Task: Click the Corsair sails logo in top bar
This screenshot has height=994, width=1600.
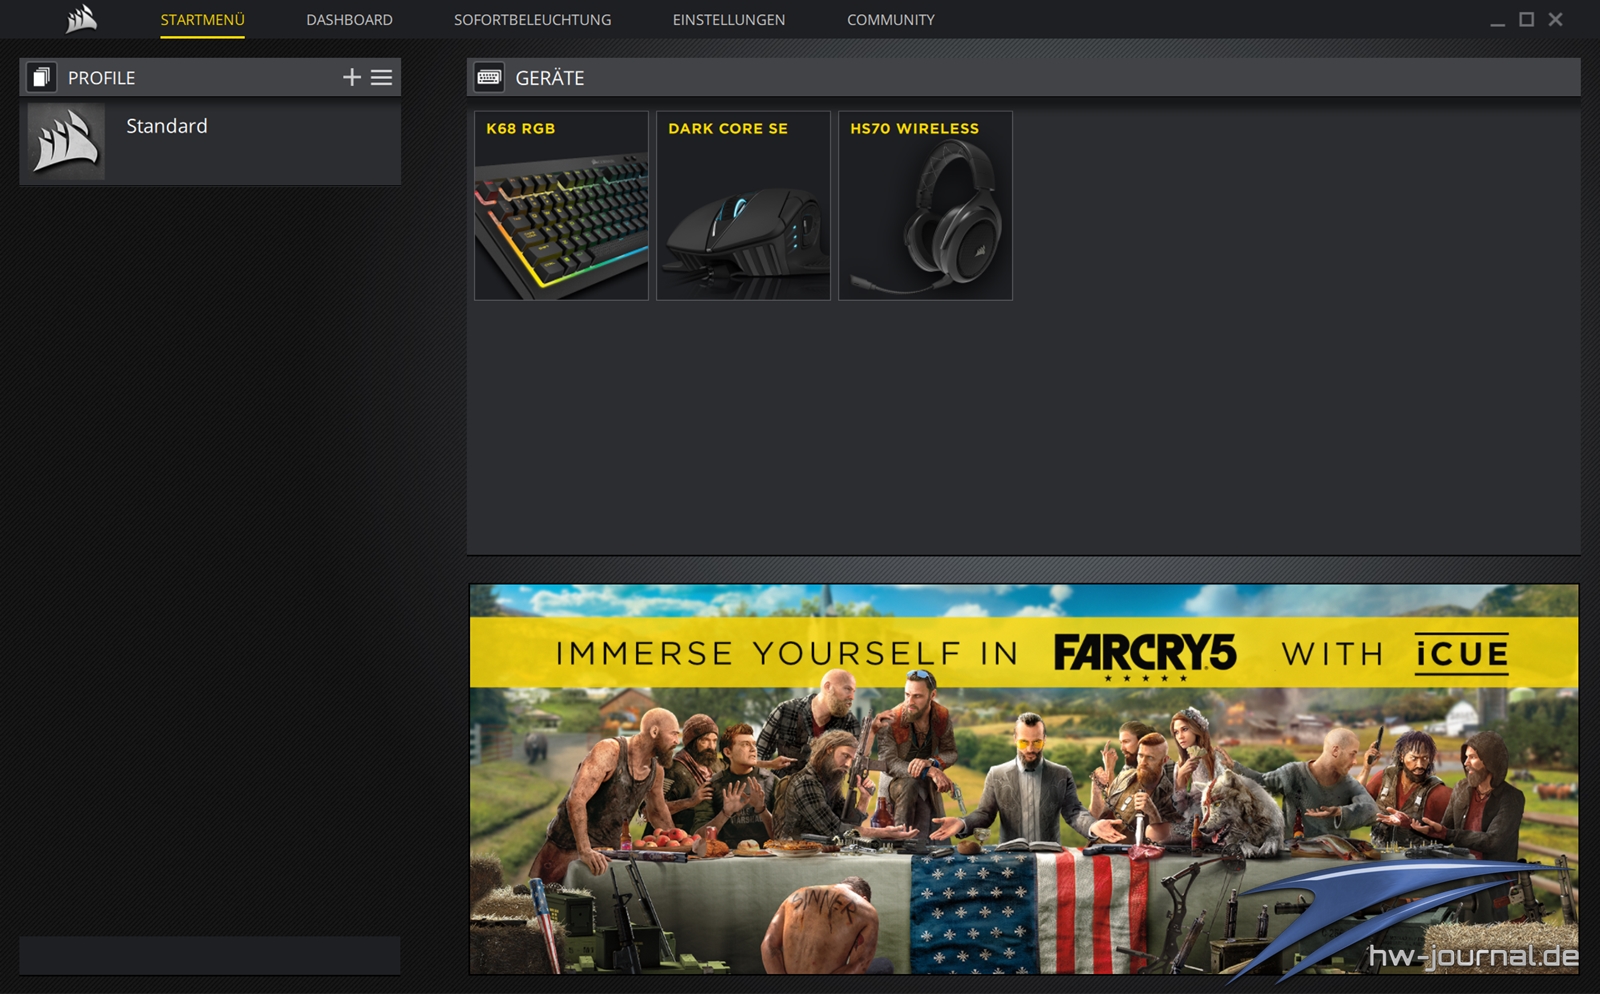Action: coord(81,19)
